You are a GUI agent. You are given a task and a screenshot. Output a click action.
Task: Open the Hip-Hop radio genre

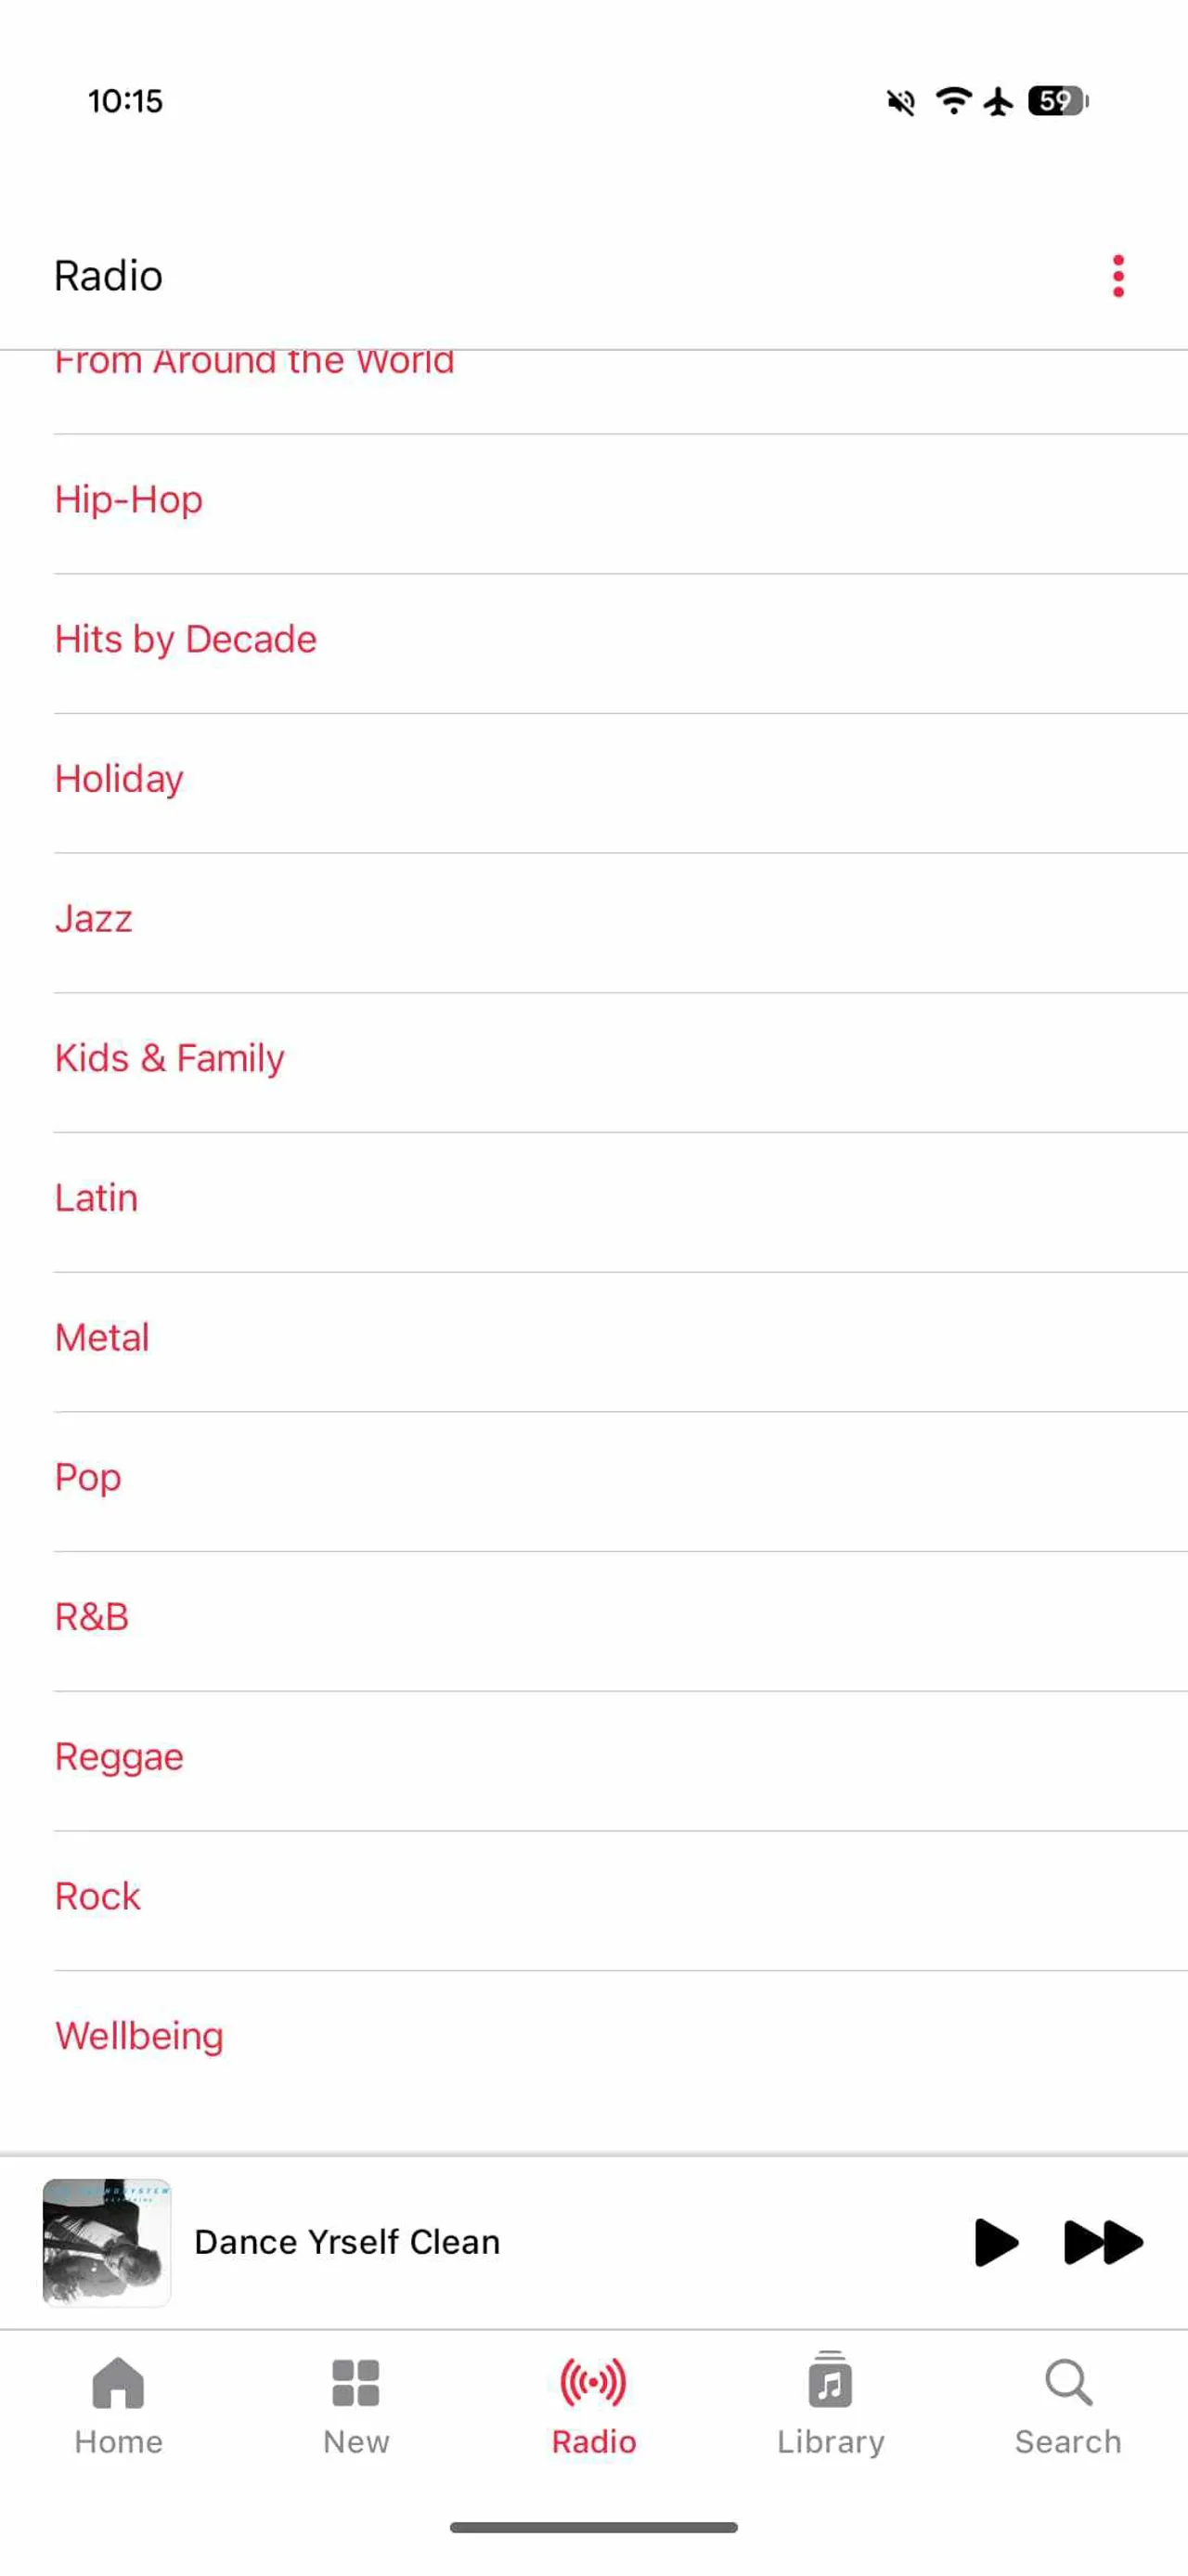(x=620, y=500)
